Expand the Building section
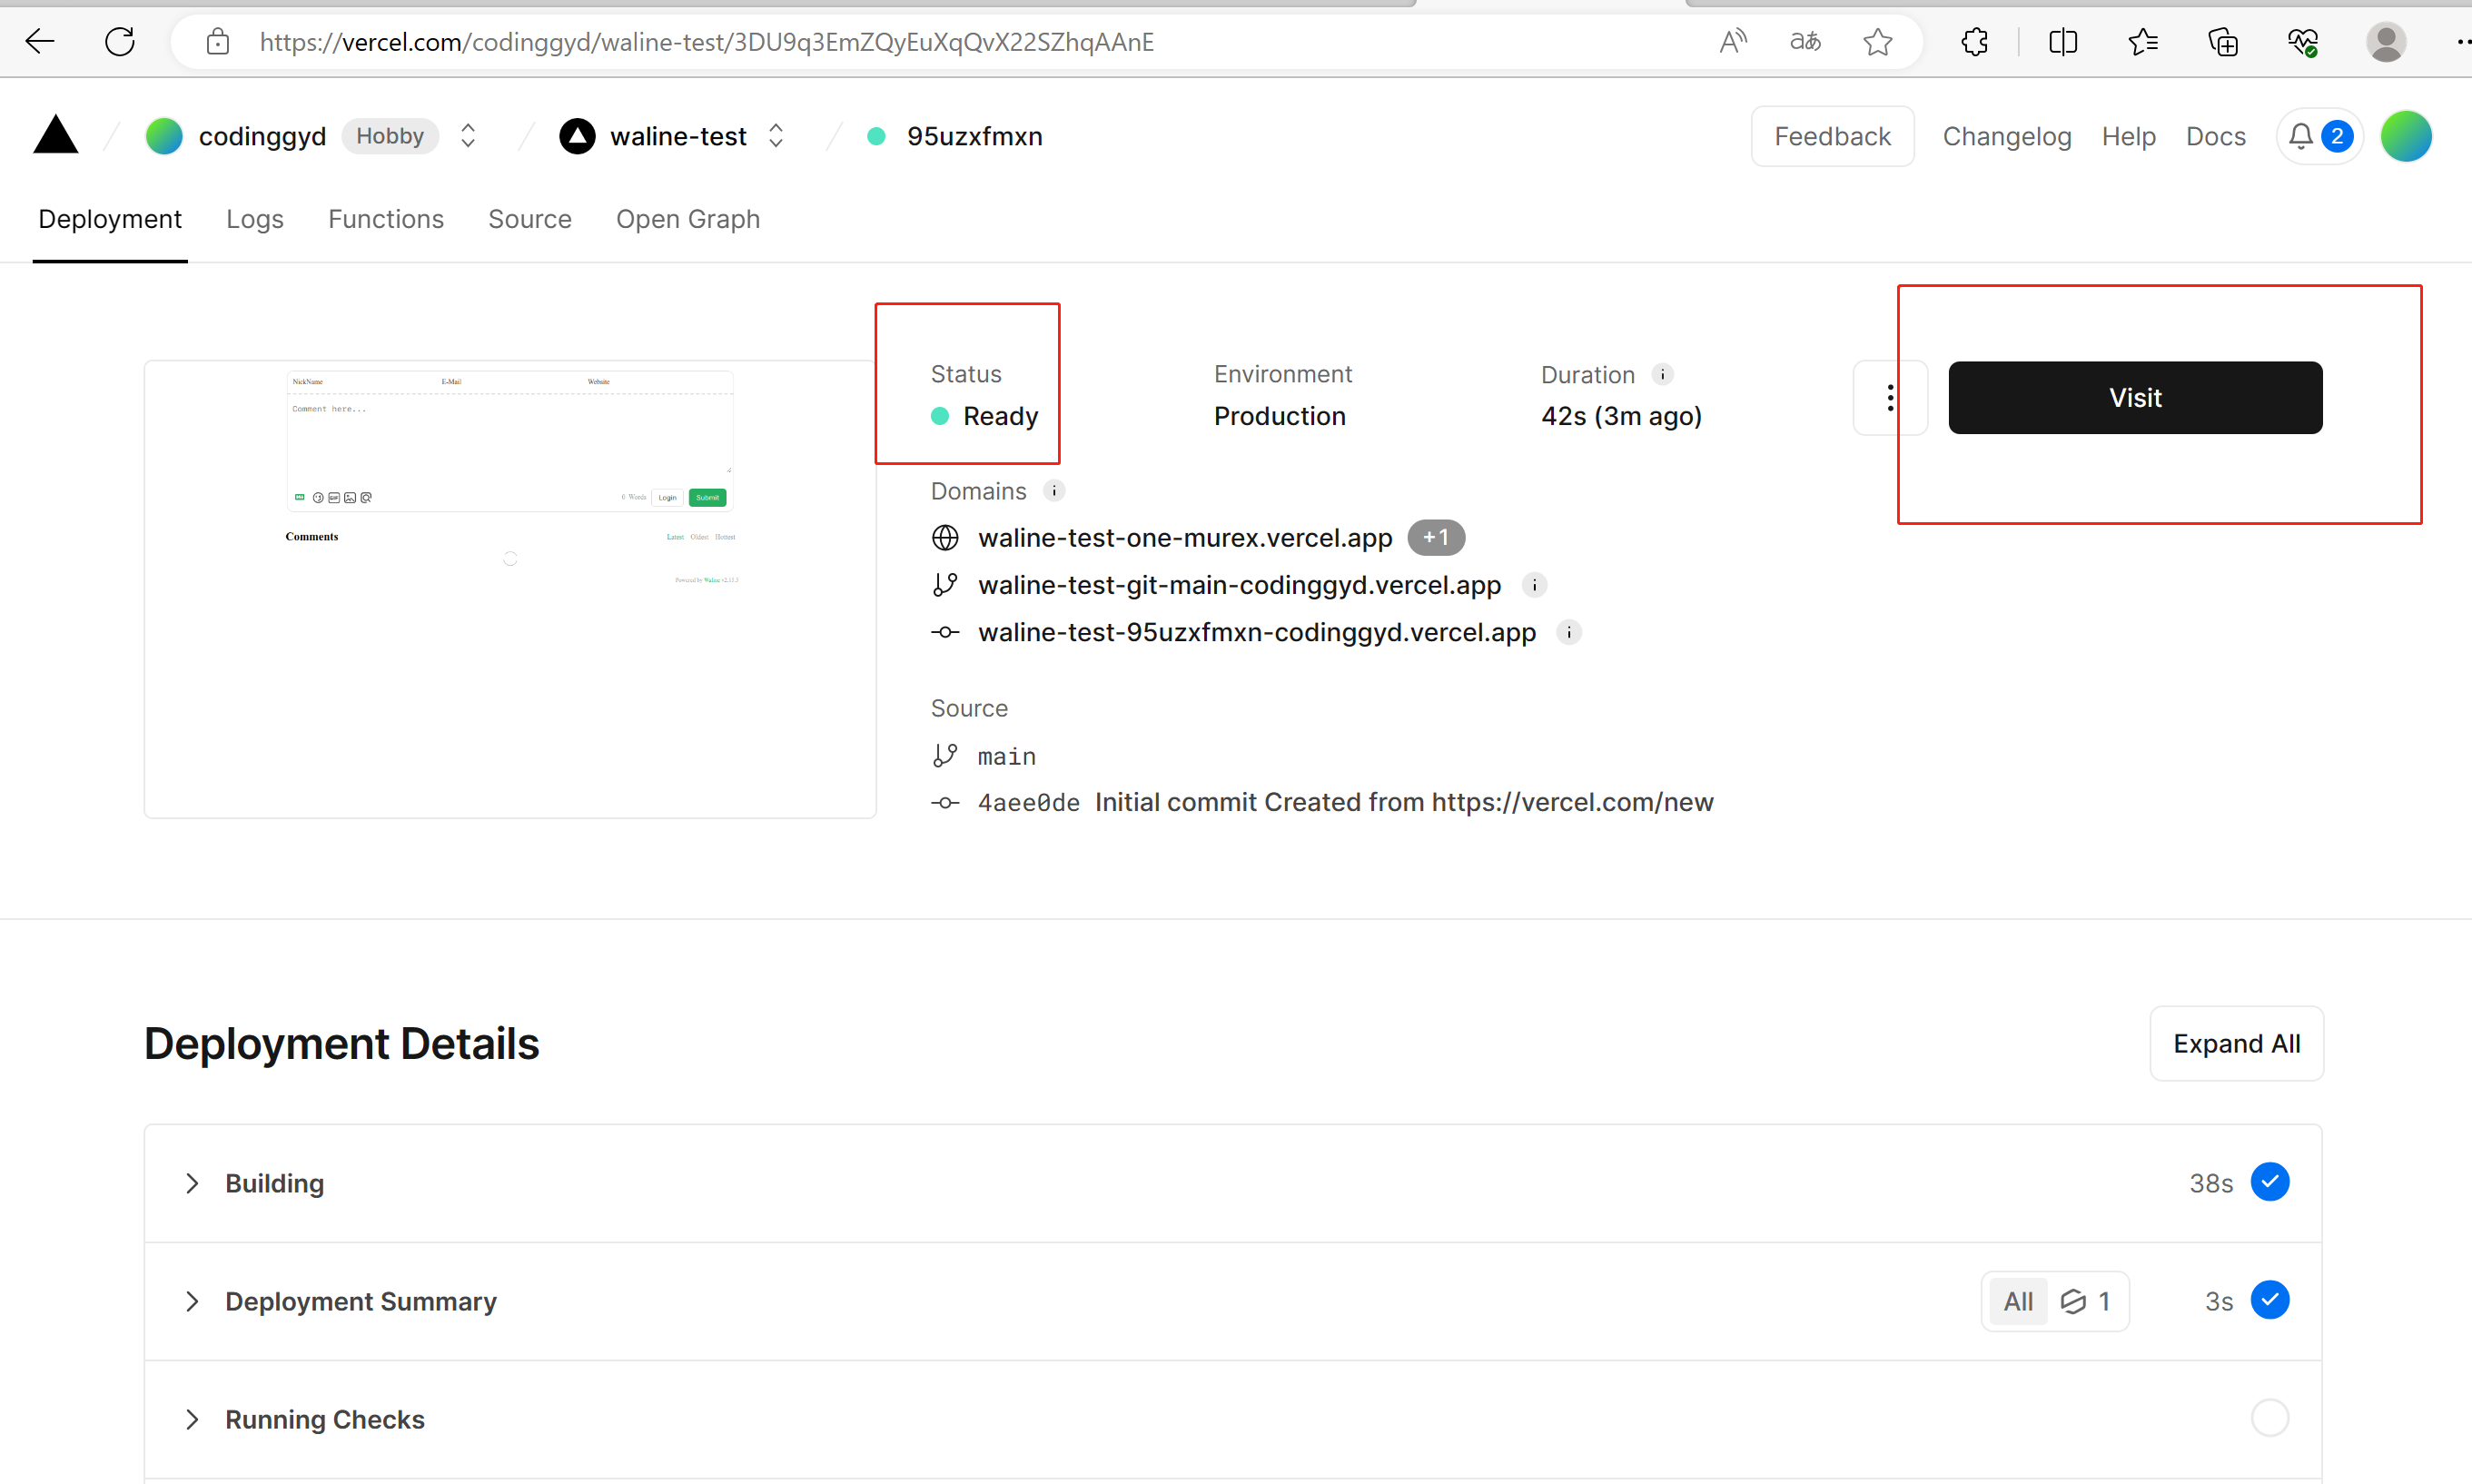 [x=274, y=1183]
